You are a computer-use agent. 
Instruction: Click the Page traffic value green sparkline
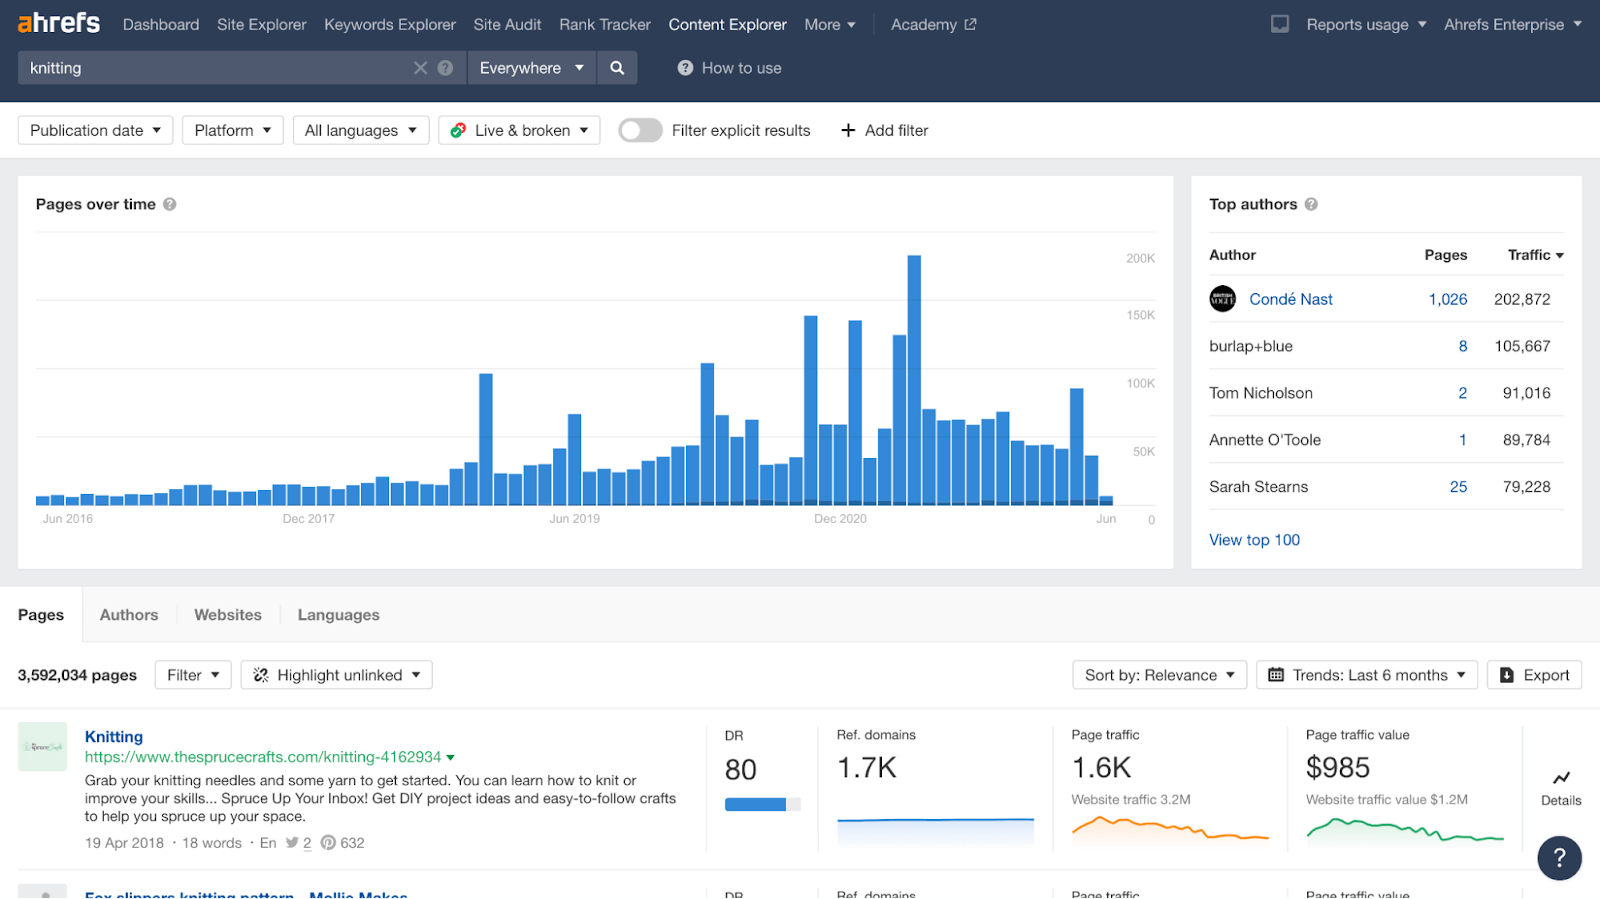click(x=1405, y=830)
